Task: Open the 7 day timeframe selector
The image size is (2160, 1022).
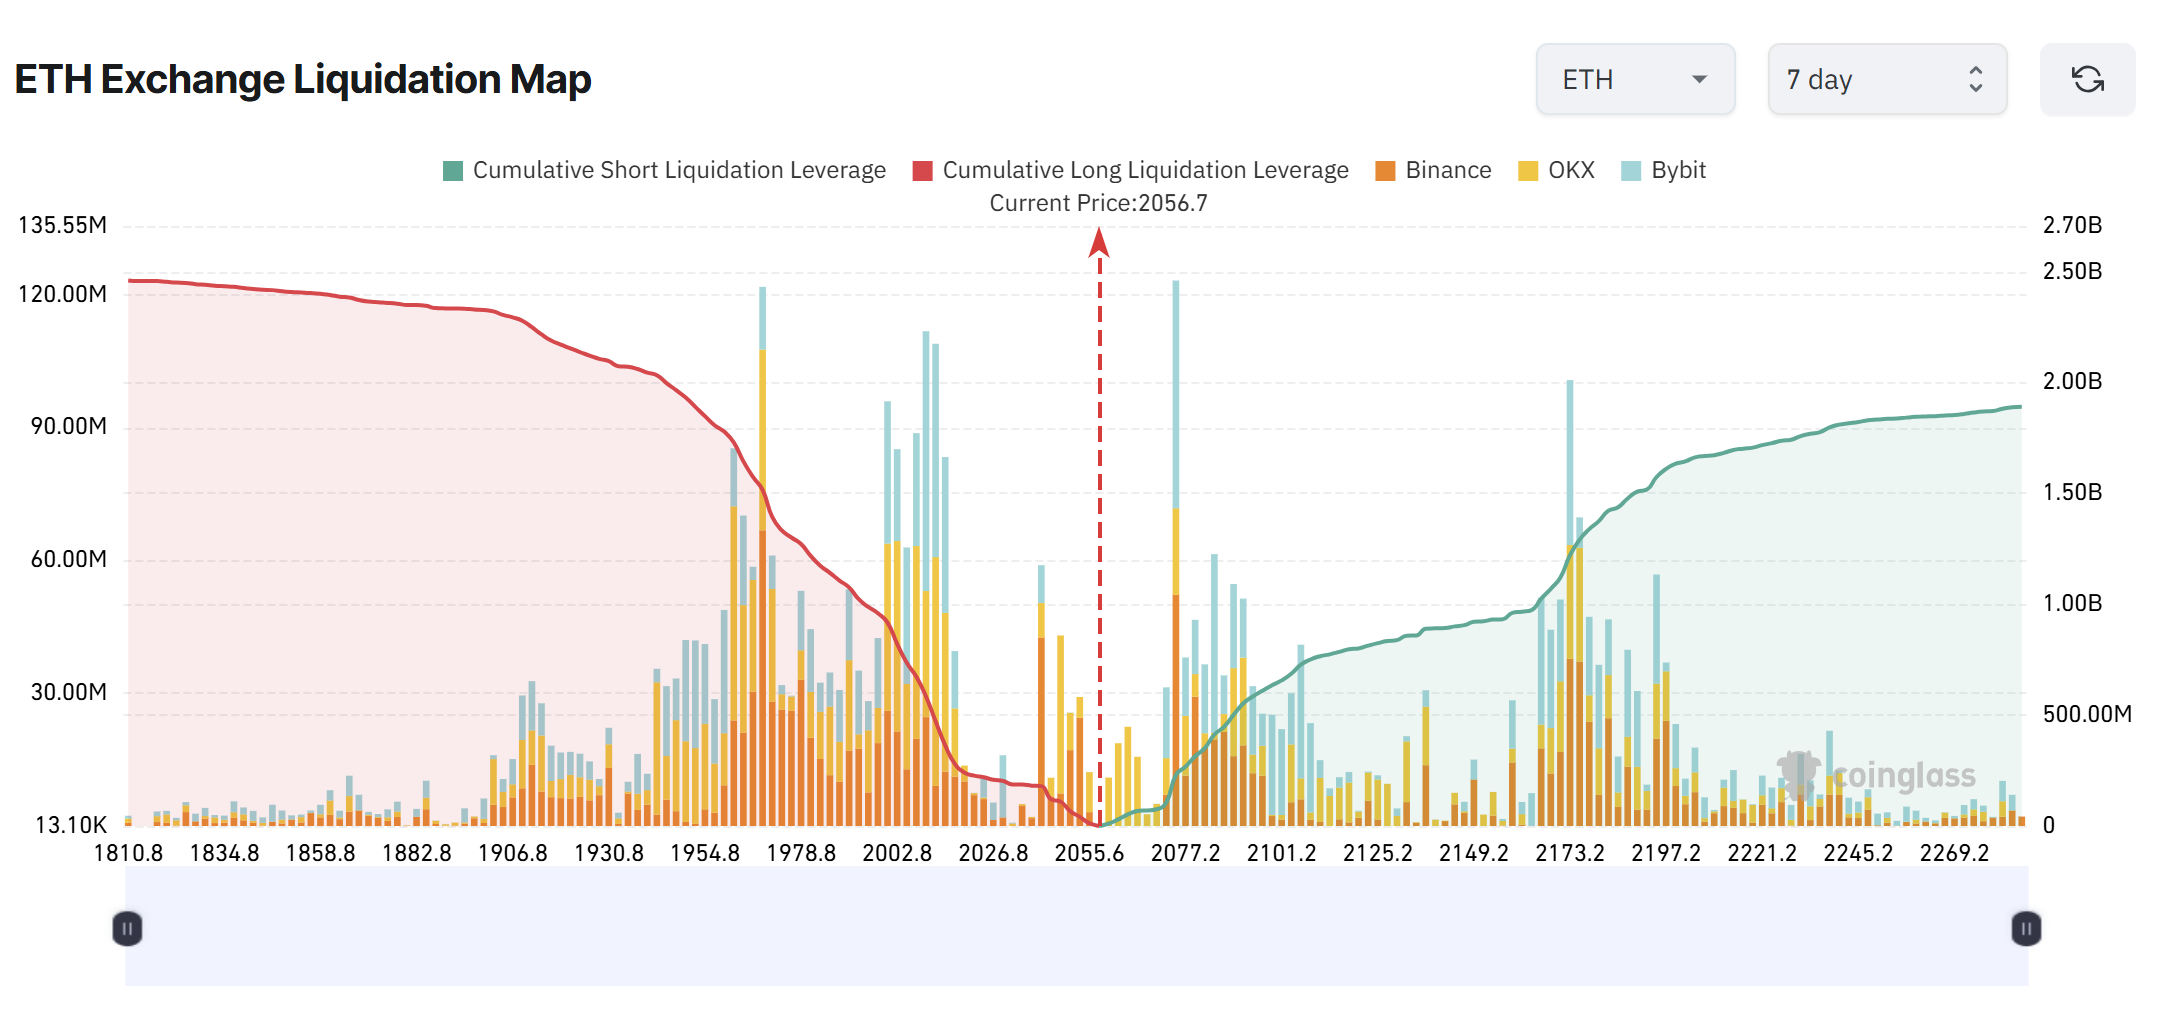Action: (x=1888, y=79)
